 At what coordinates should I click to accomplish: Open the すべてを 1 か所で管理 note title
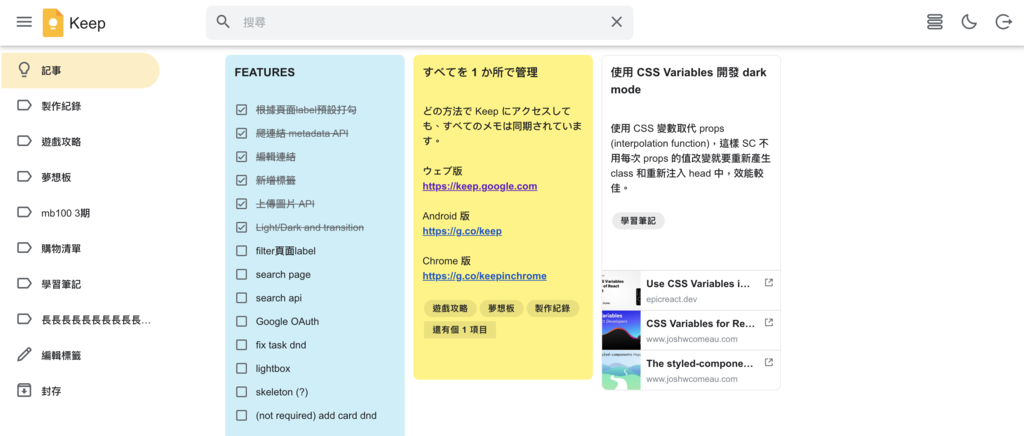(480, 72)
